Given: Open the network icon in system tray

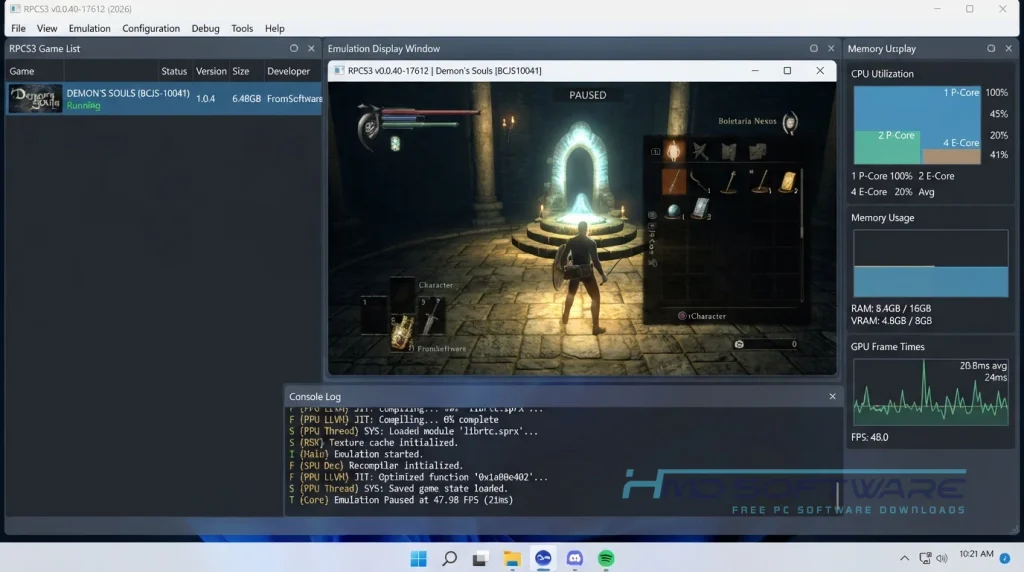Looking at the screenshot, I should [x=925, y=558].
